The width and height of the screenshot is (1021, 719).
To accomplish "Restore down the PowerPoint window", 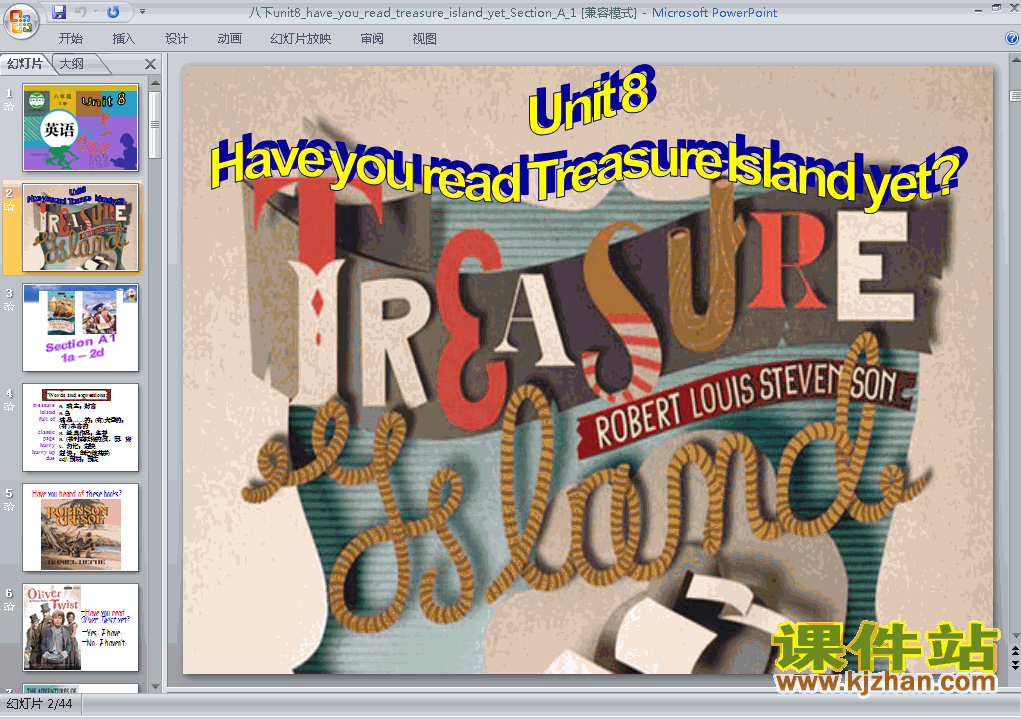I will 996,8.
